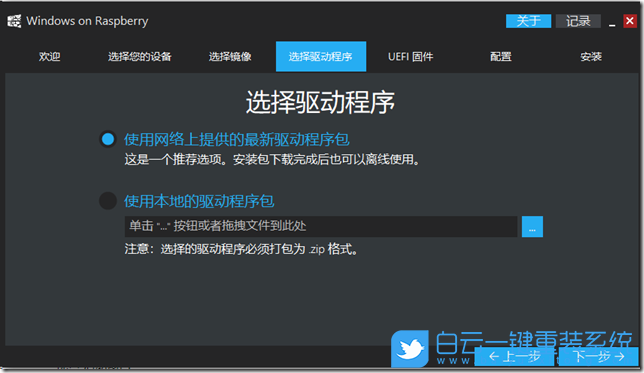The image size is (644, 373).
Task: Switch to the 欢迎 tab
Action: (50, 56)
